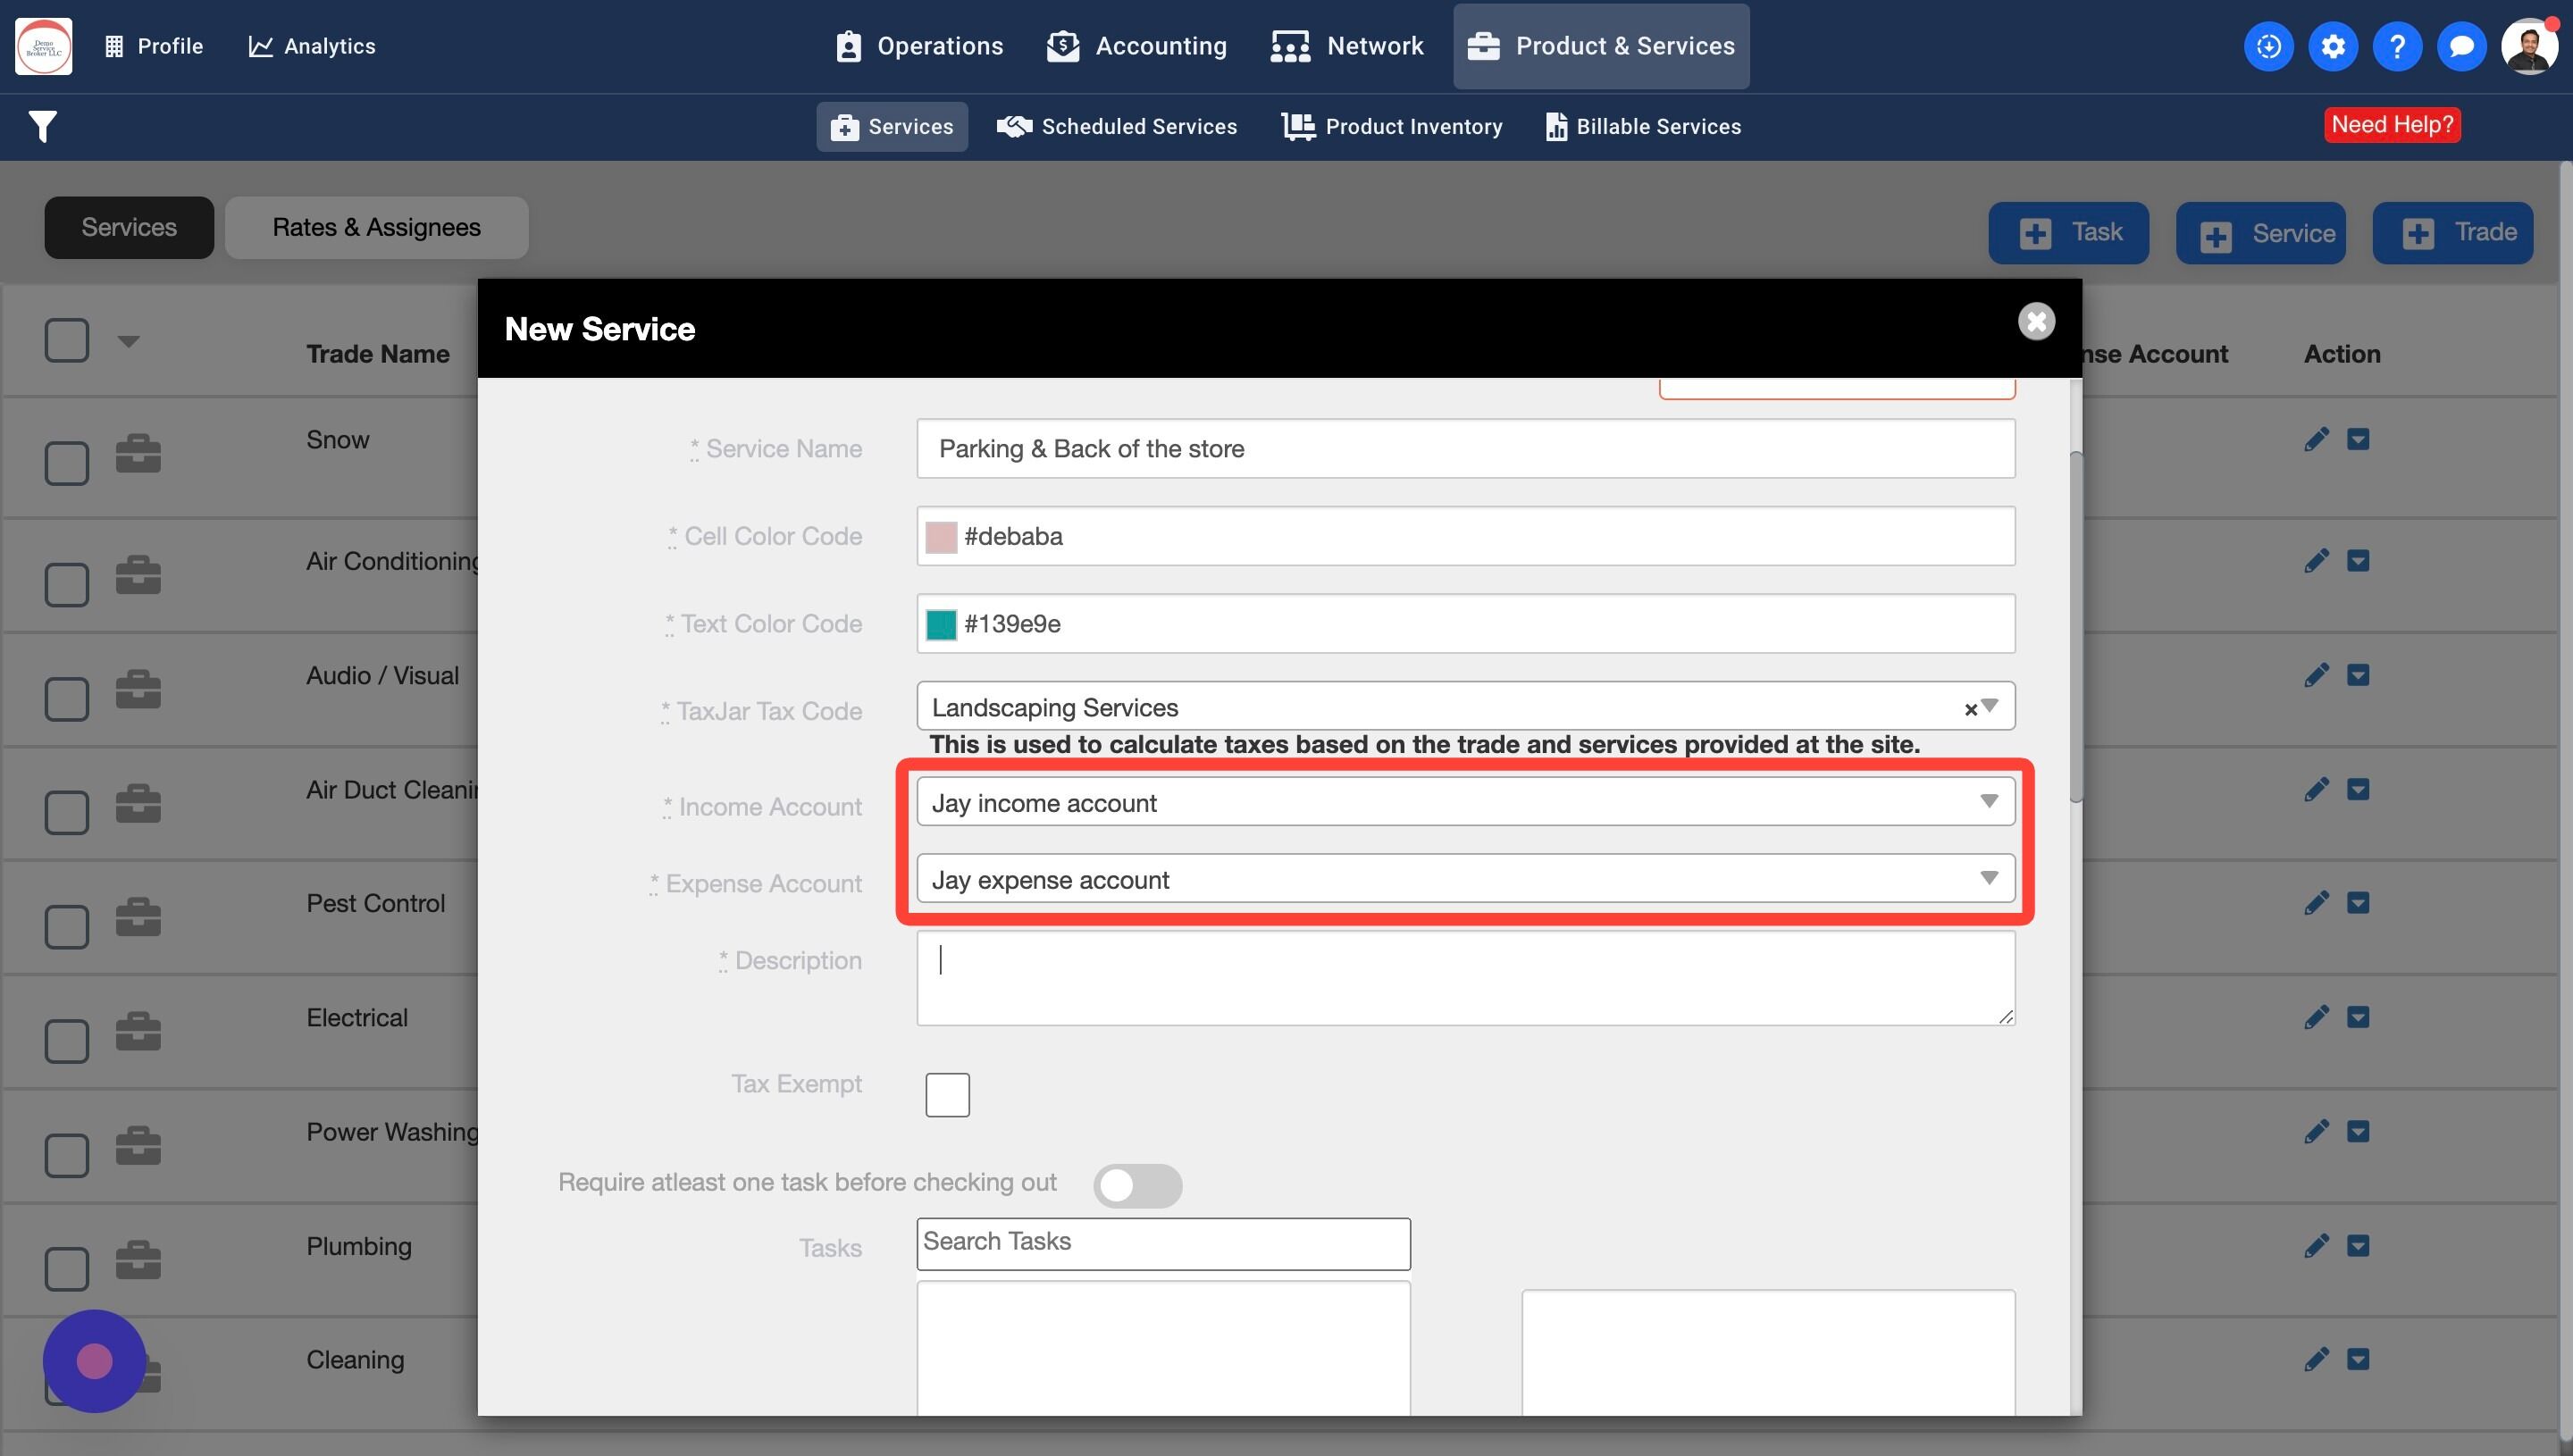Check the Tax Exempt checkbox
The image size is (2573, 1456).
pyautogui.click(x=947, y=1094)
